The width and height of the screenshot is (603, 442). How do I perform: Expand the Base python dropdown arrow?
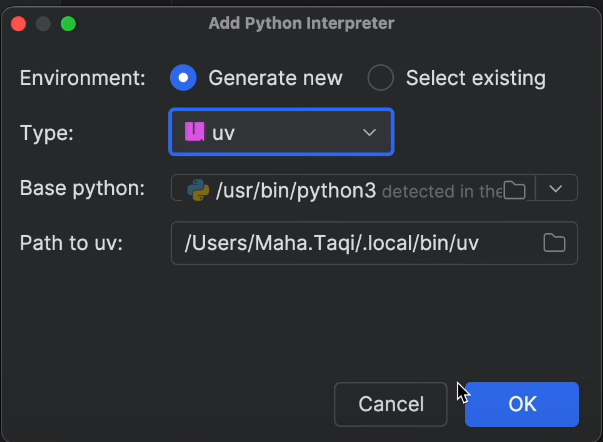coord(557,188)
